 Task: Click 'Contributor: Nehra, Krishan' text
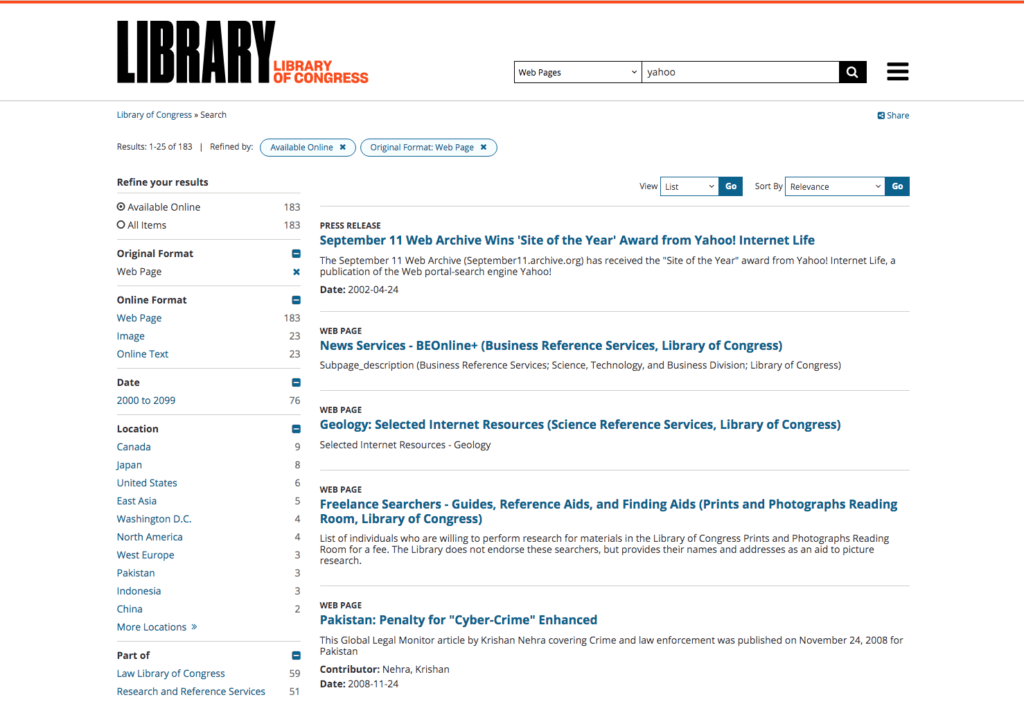384,669
